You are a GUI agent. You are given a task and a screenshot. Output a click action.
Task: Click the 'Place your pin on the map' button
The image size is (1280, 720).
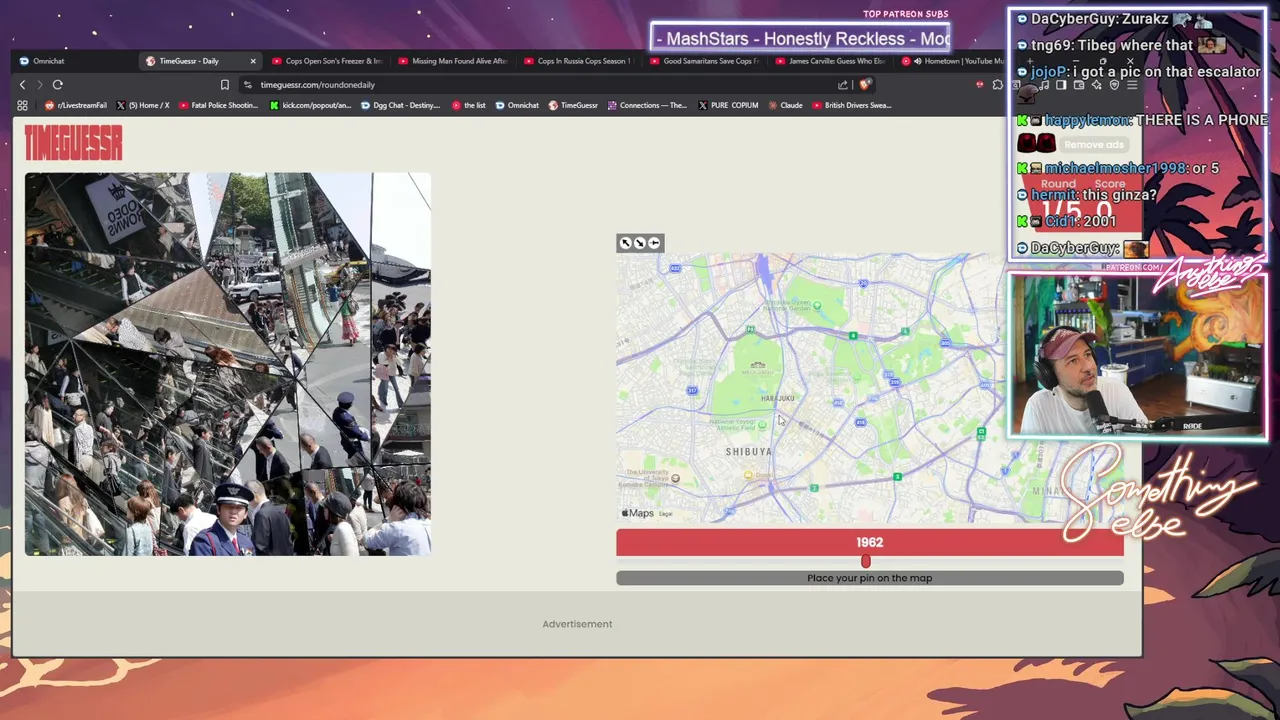(x=870, y=578)
